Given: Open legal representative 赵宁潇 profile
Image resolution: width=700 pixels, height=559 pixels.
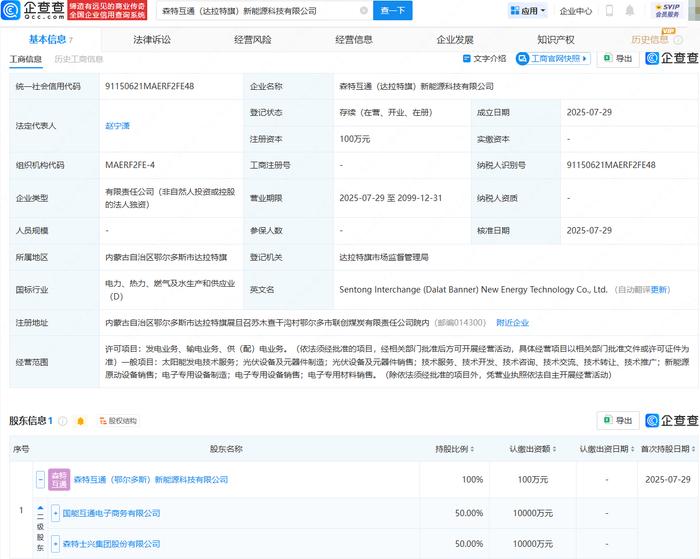Looking at the screenshot, I should pyautogui.click(x=117, y=126).
